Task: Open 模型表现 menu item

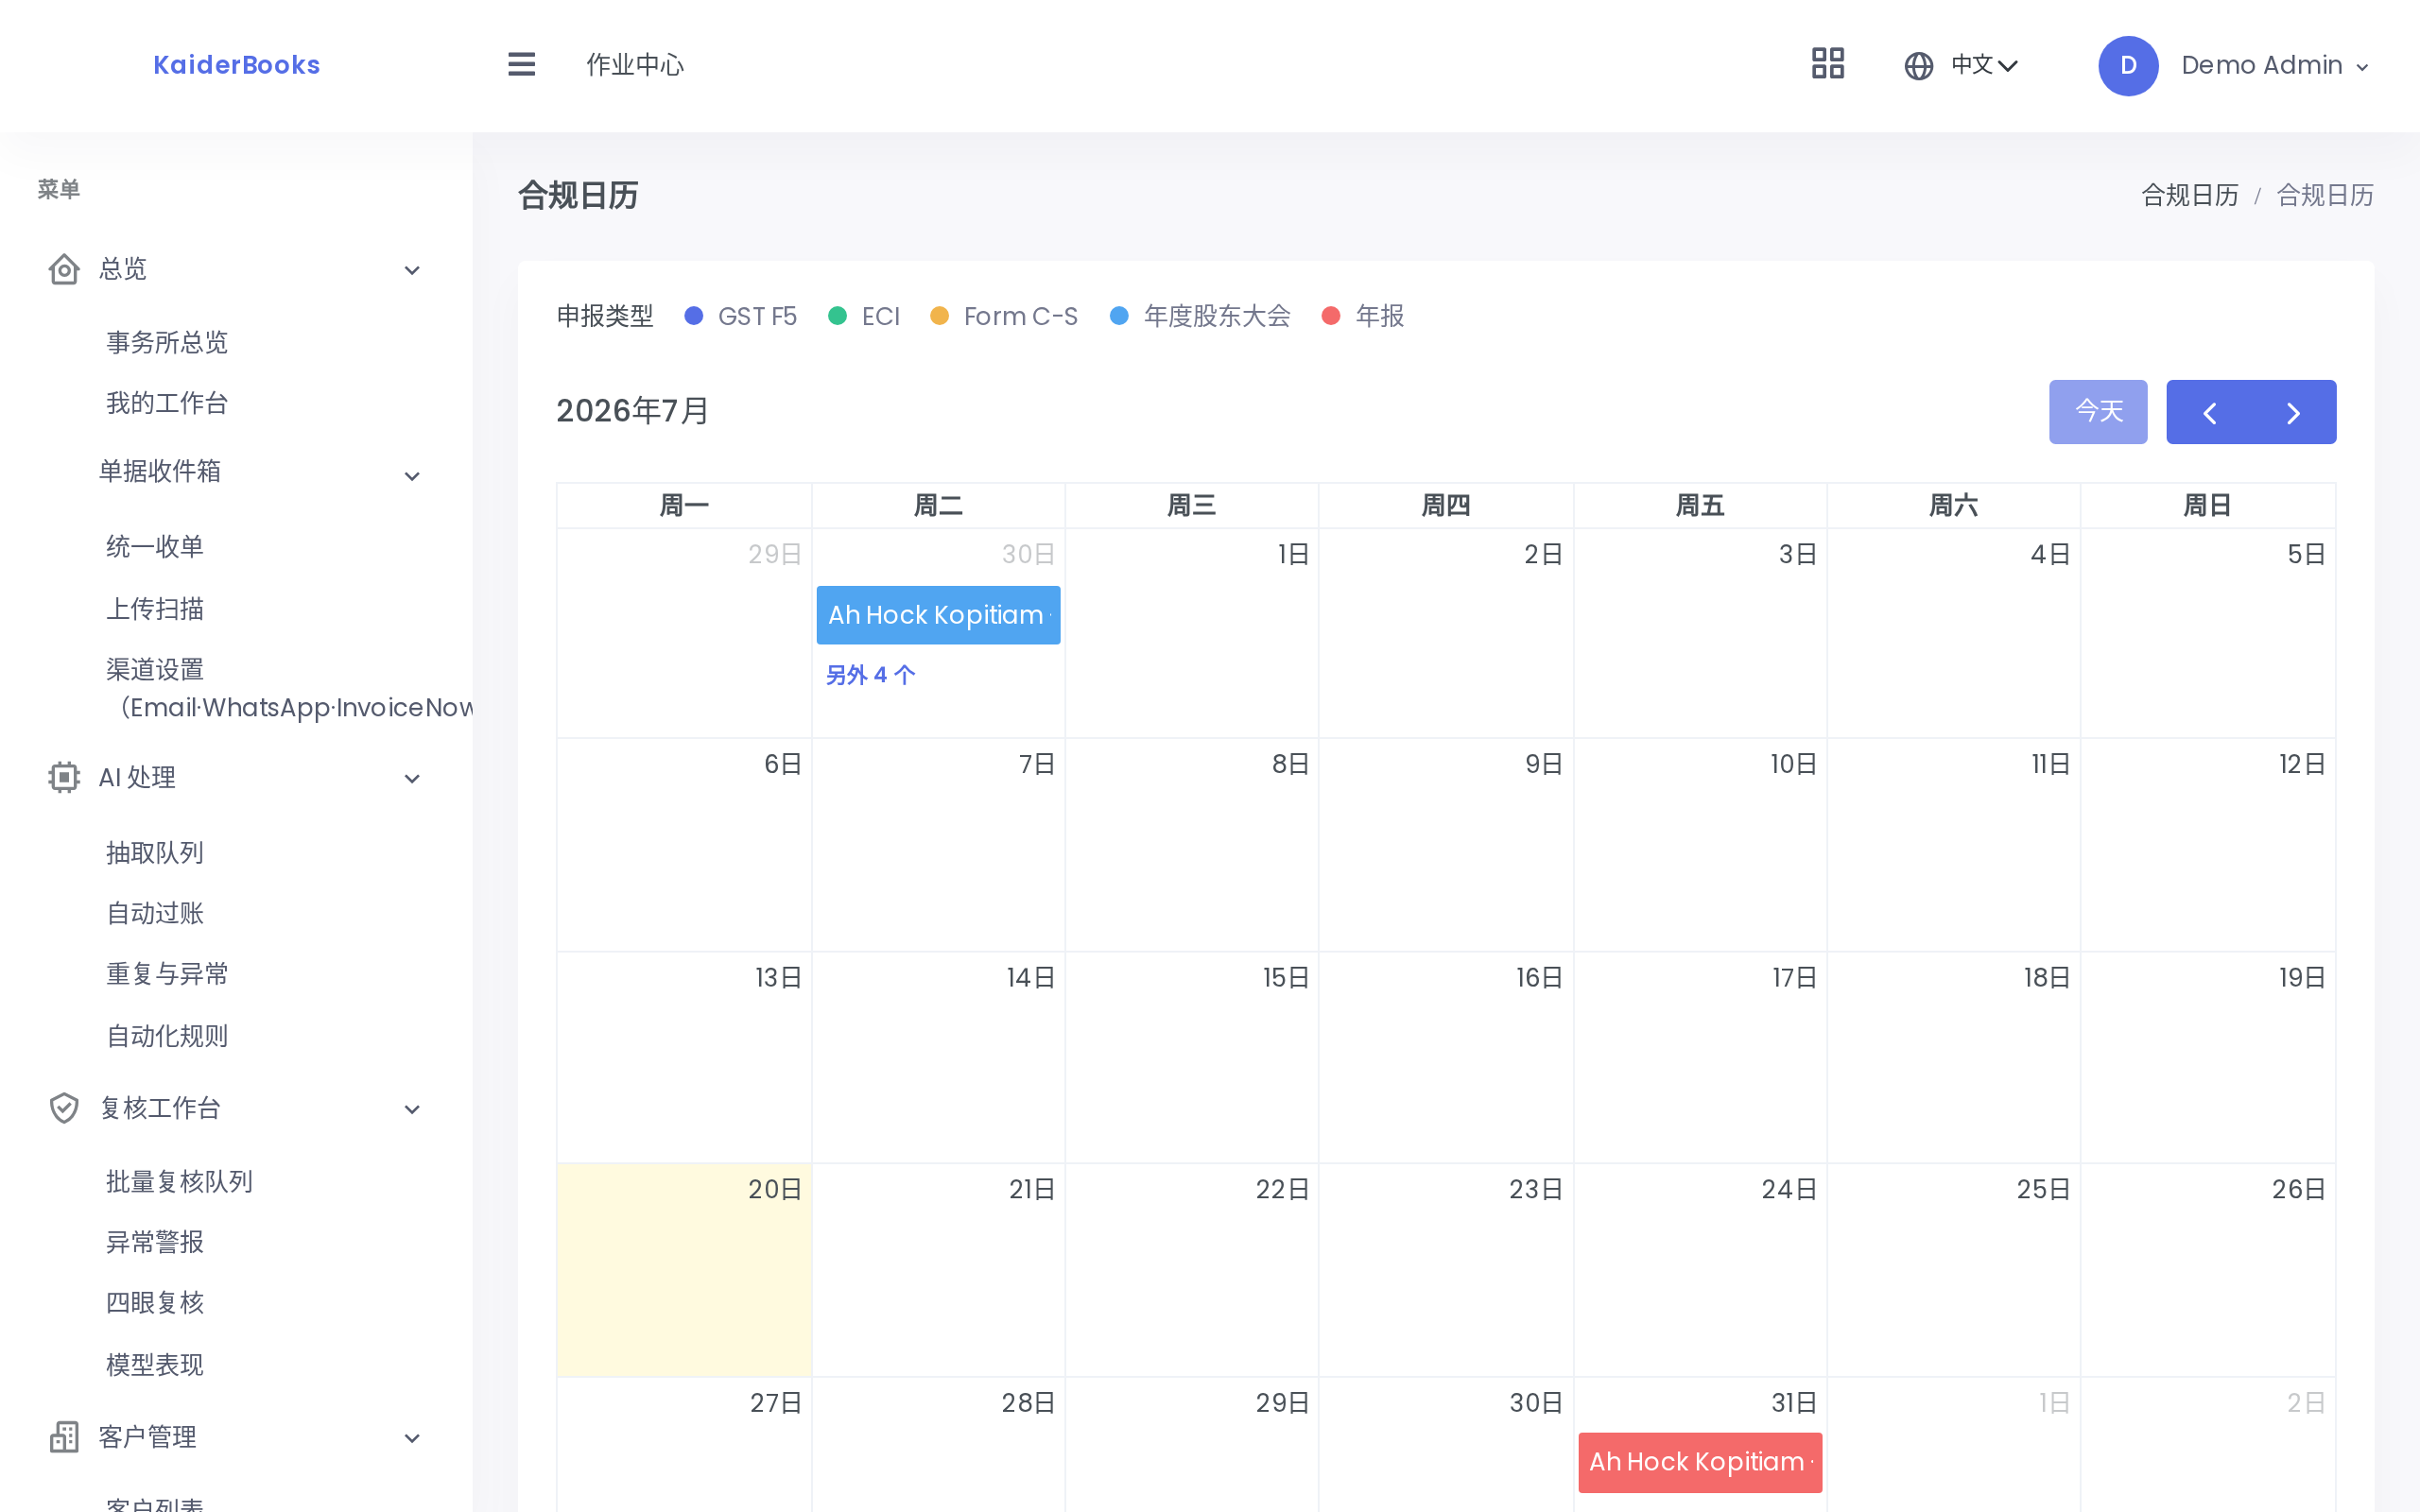Action: (155, 1364)
